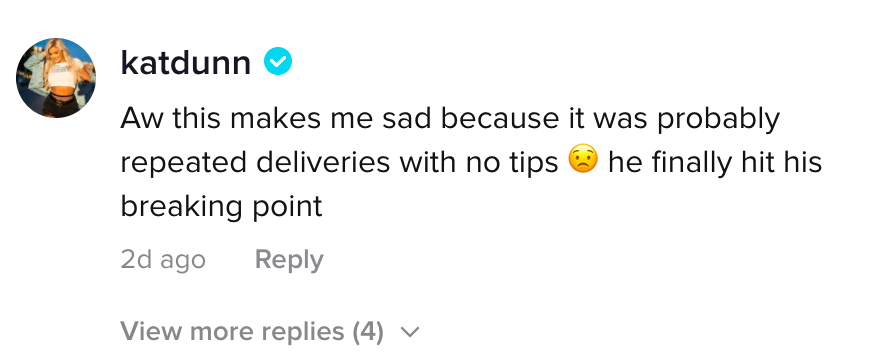Click 'repeated deliveries with no tips' text
The width and height of the screenshot is (877, 361).
tap(340, 162)
